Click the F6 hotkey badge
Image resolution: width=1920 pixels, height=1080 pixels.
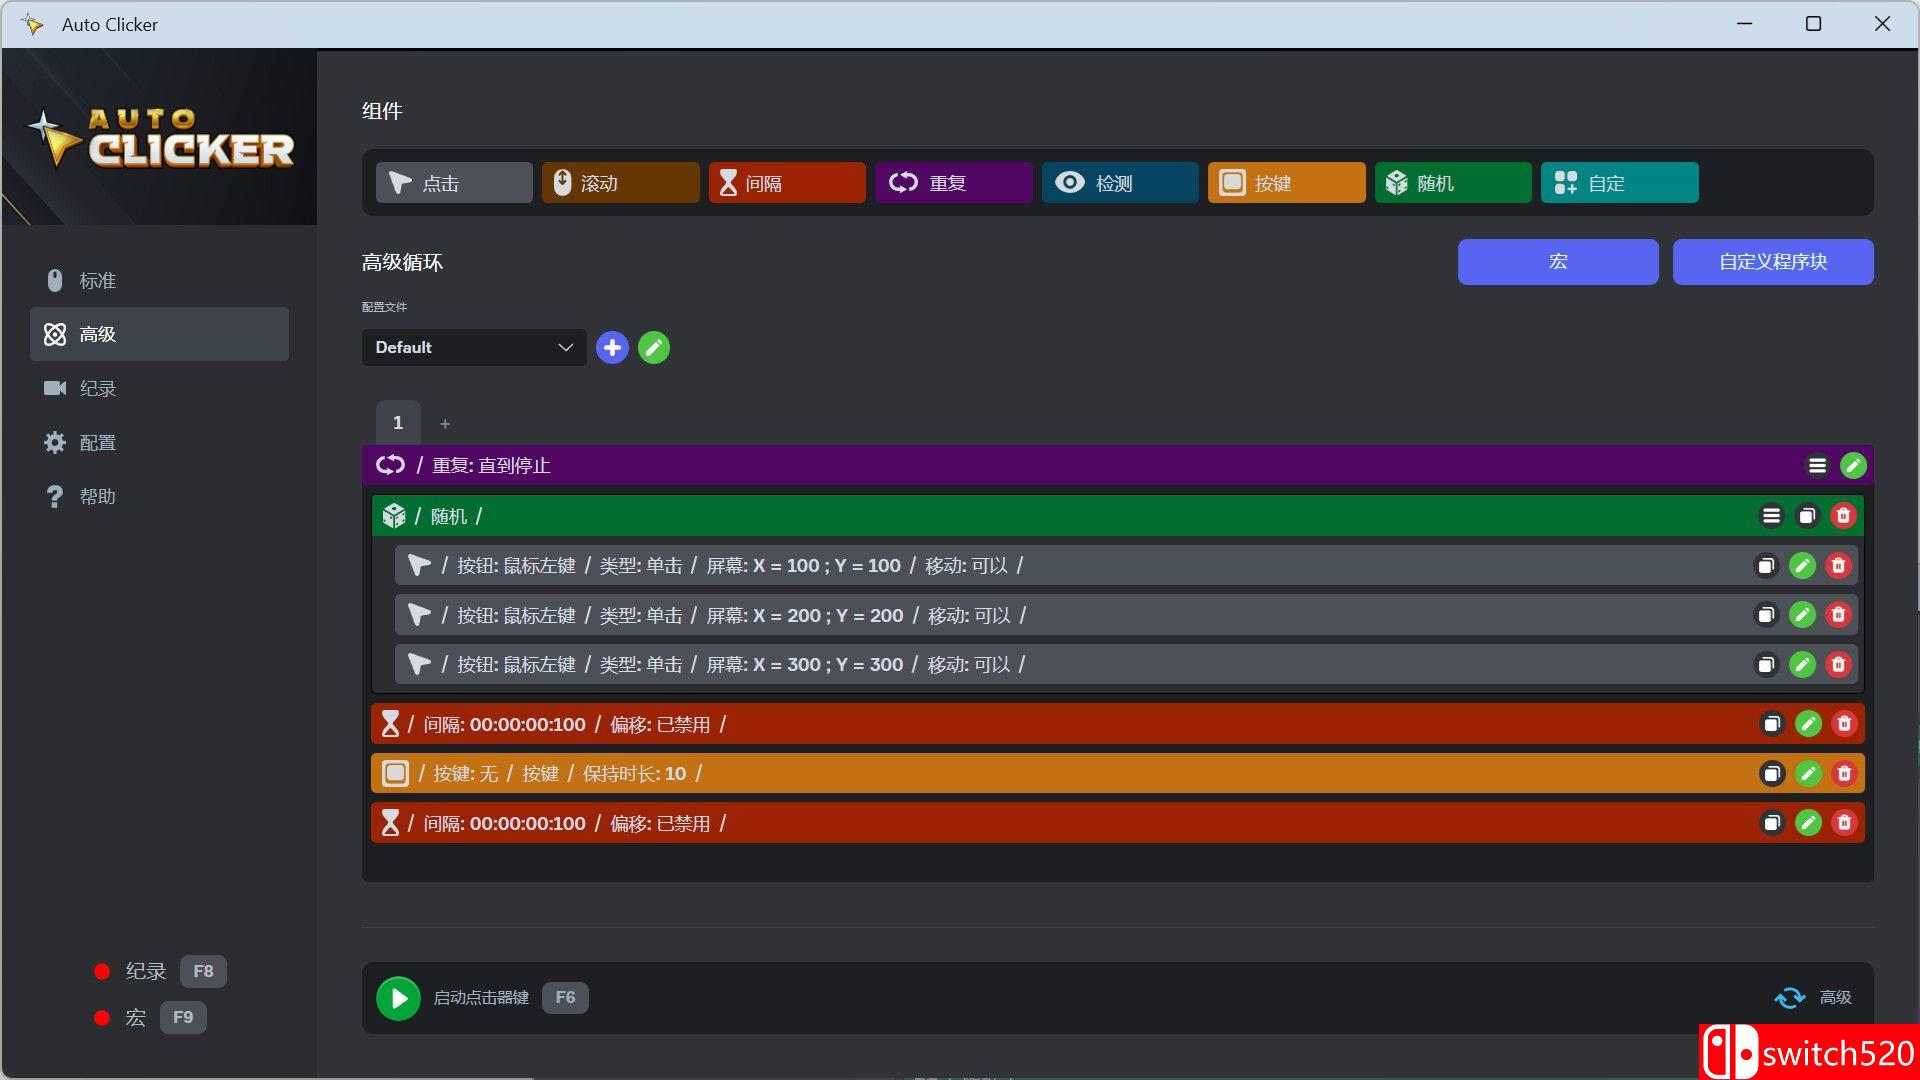pyautogui.click(x=565, y=997)
